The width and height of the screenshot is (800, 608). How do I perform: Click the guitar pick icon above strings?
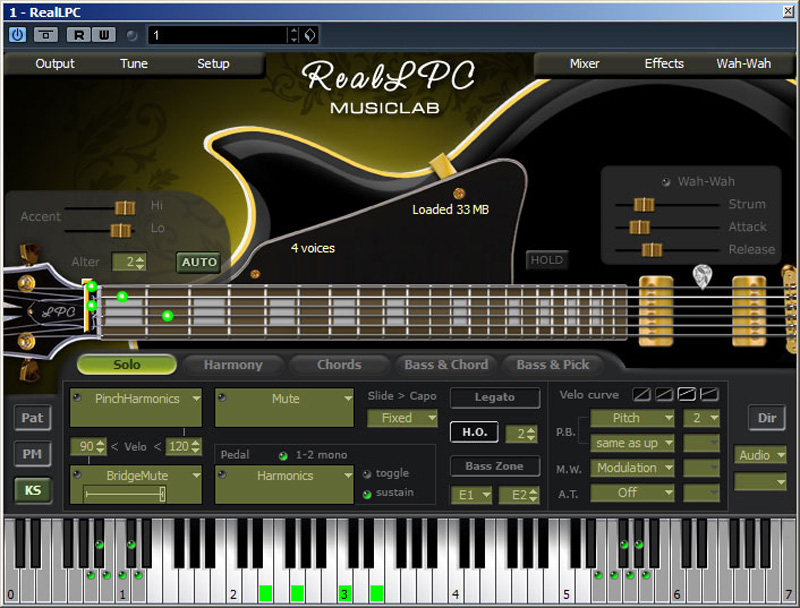pos(702,276)
